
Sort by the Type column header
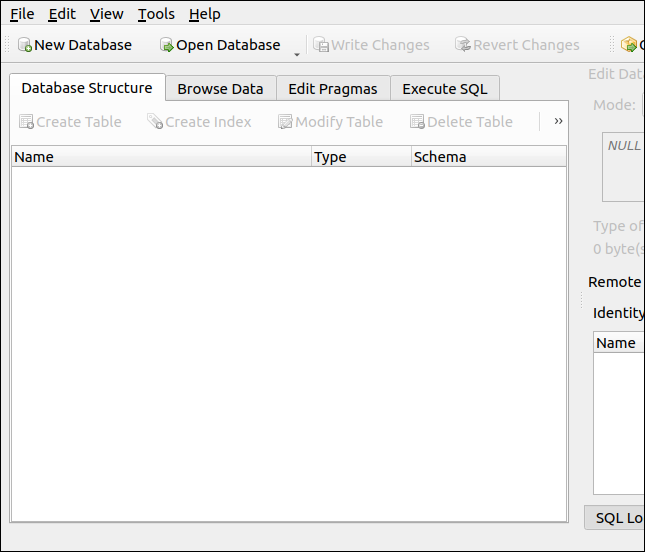361,157
